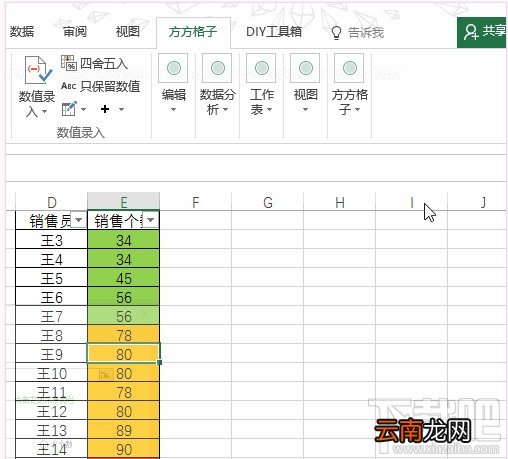The height and width of the screenshot is (459, 508).
Task: Open the 销售员 filter dropdown
Action: tap(79, 220)
